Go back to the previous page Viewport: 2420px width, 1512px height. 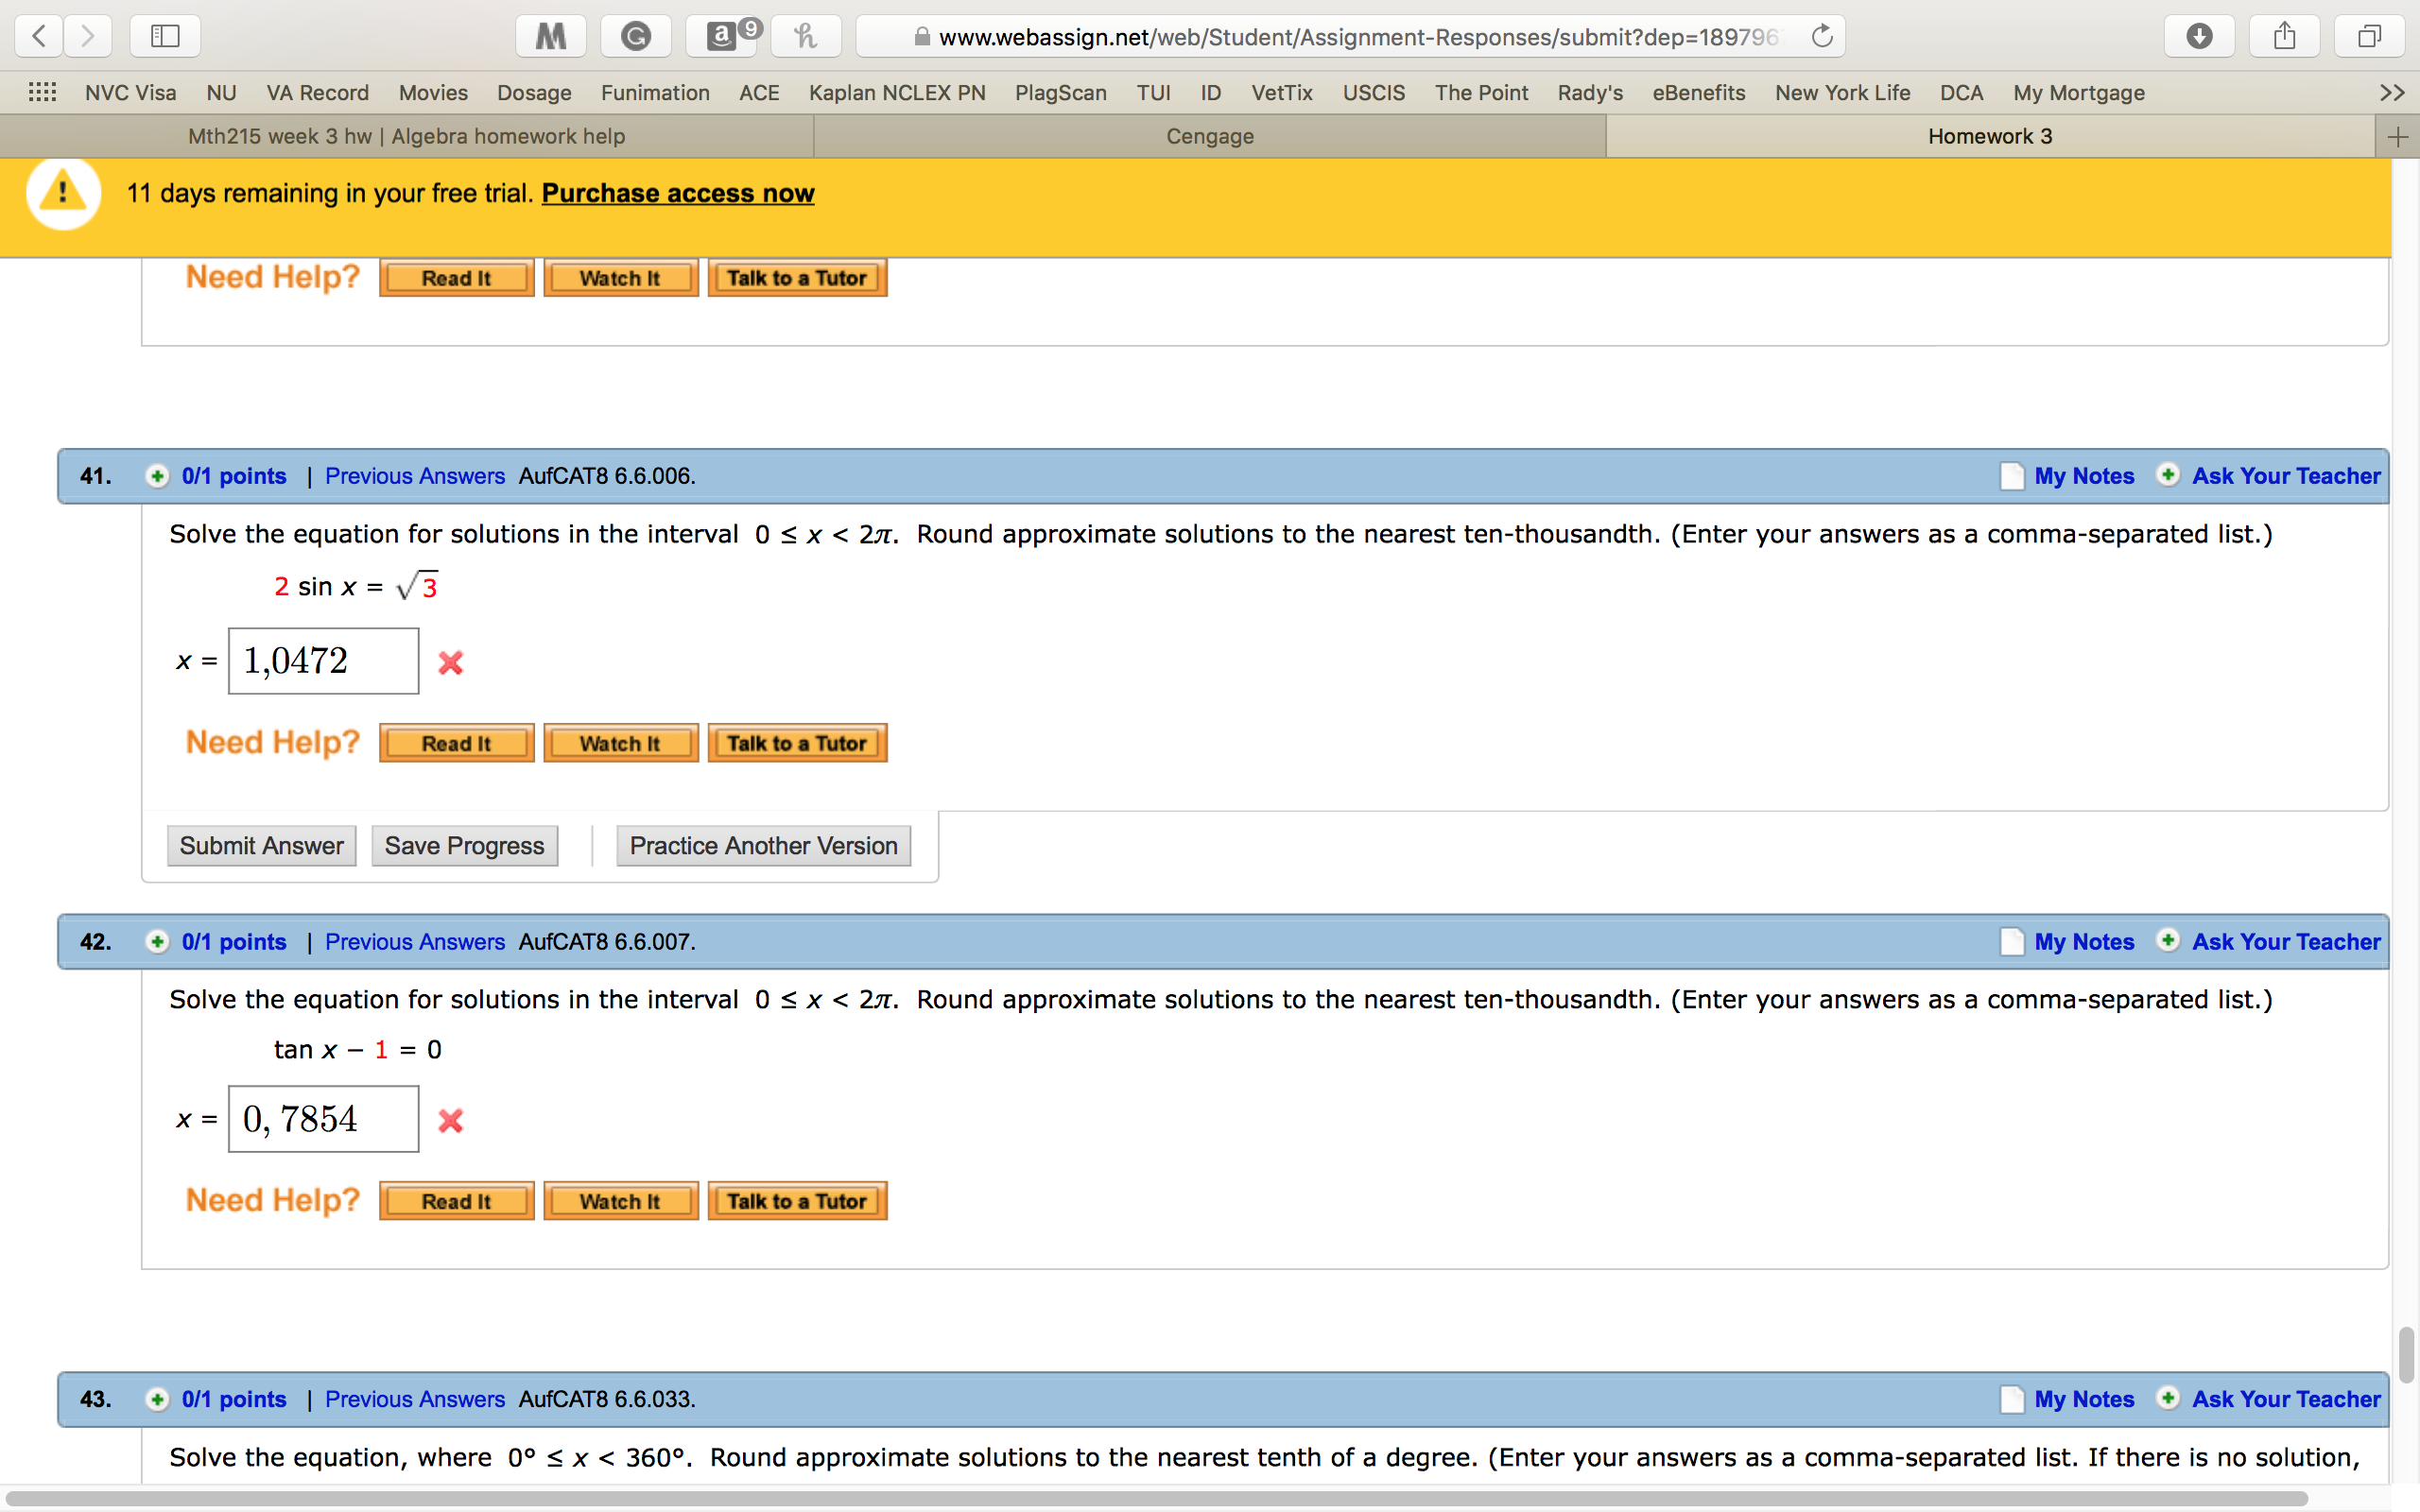39,37
